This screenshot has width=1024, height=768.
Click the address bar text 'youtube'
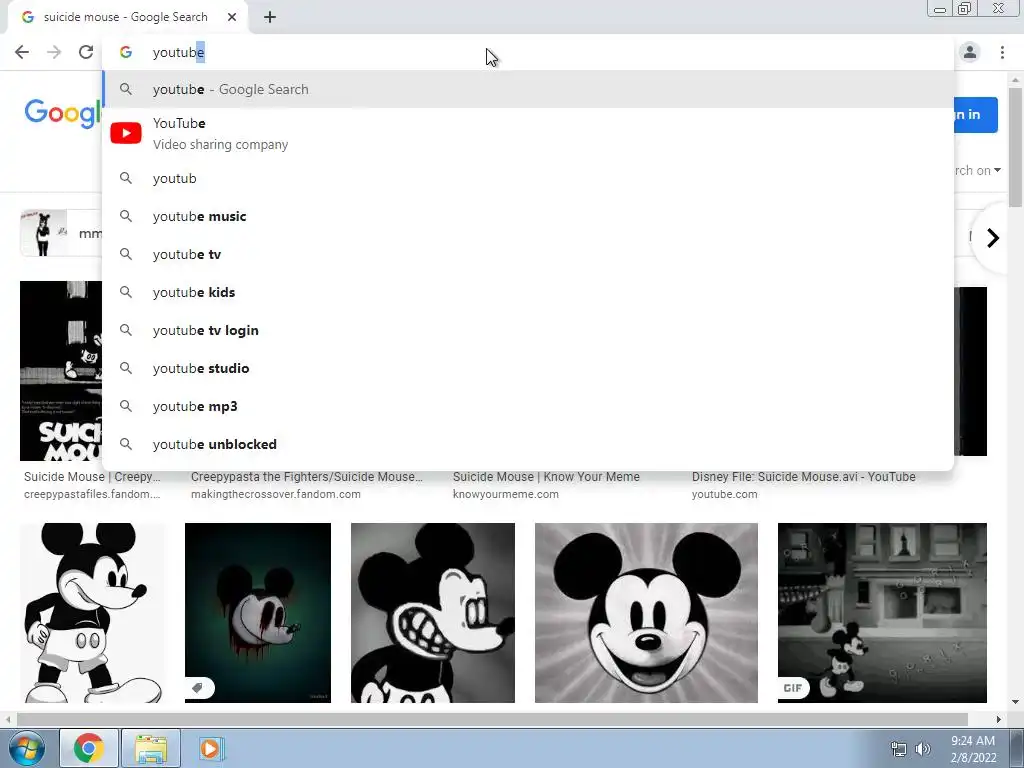tap(178, 52)
